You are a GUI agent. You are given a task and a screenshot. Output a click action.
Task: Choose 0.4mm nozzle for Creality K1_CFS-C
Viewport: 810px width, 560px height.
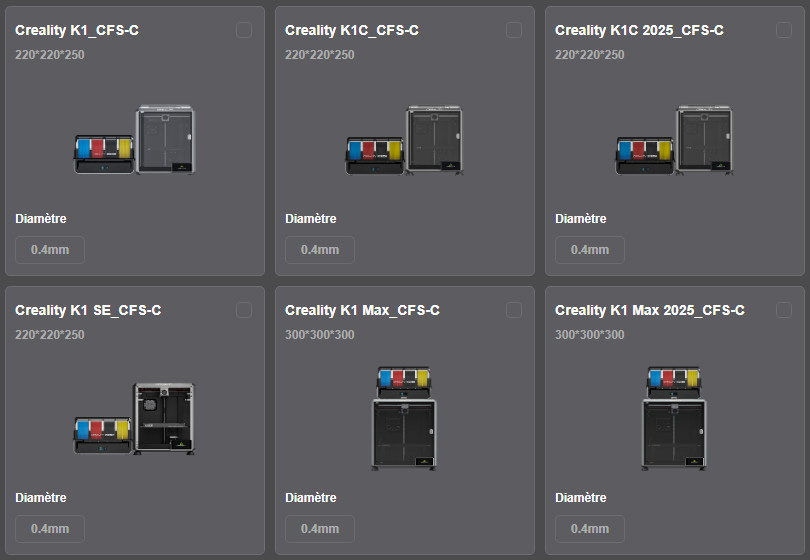50,250
